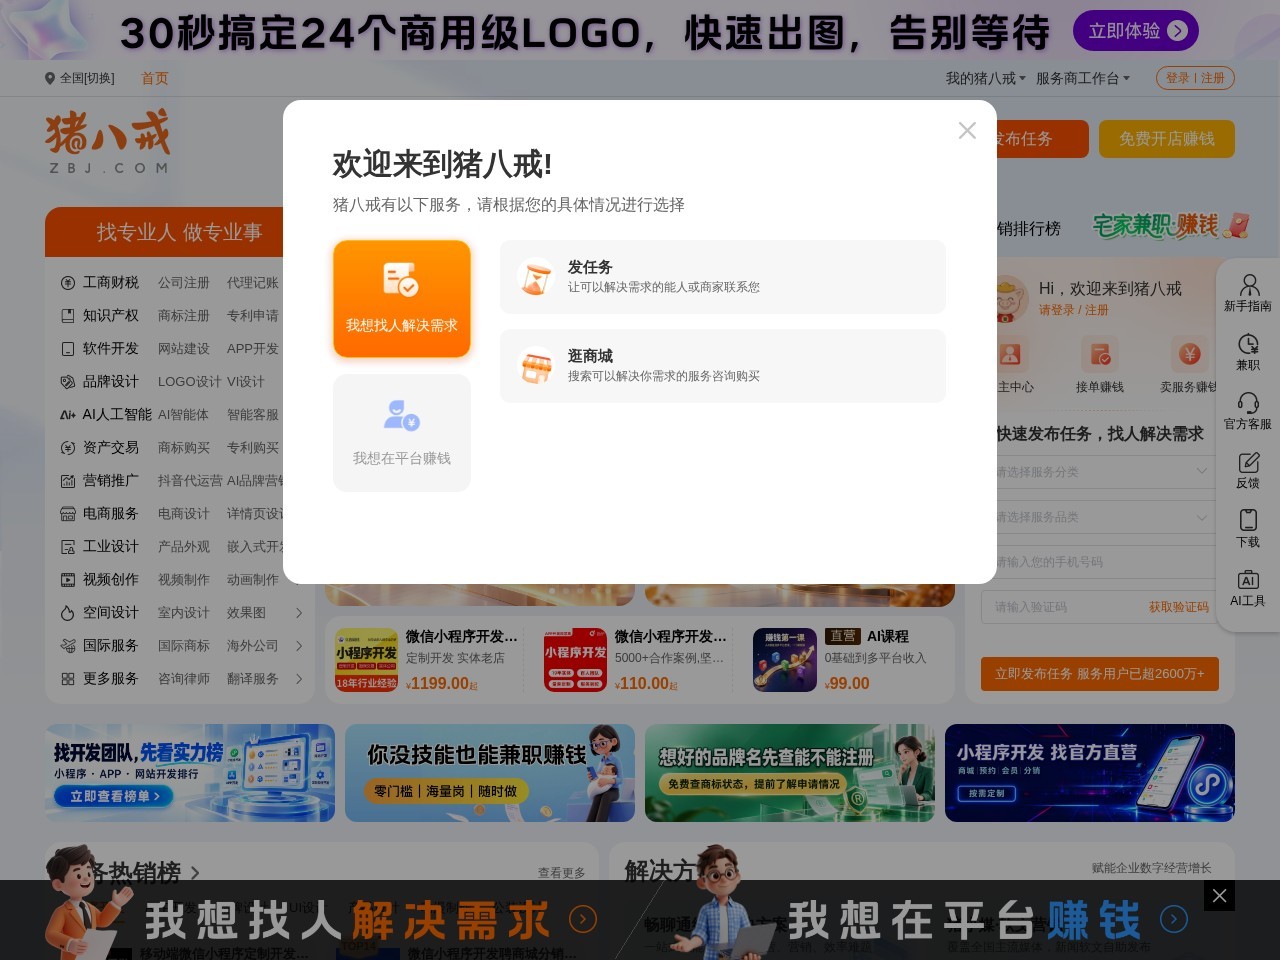Click 请登录 / 注册 link
The image size is (1280, 960).
click(1074, 310)
